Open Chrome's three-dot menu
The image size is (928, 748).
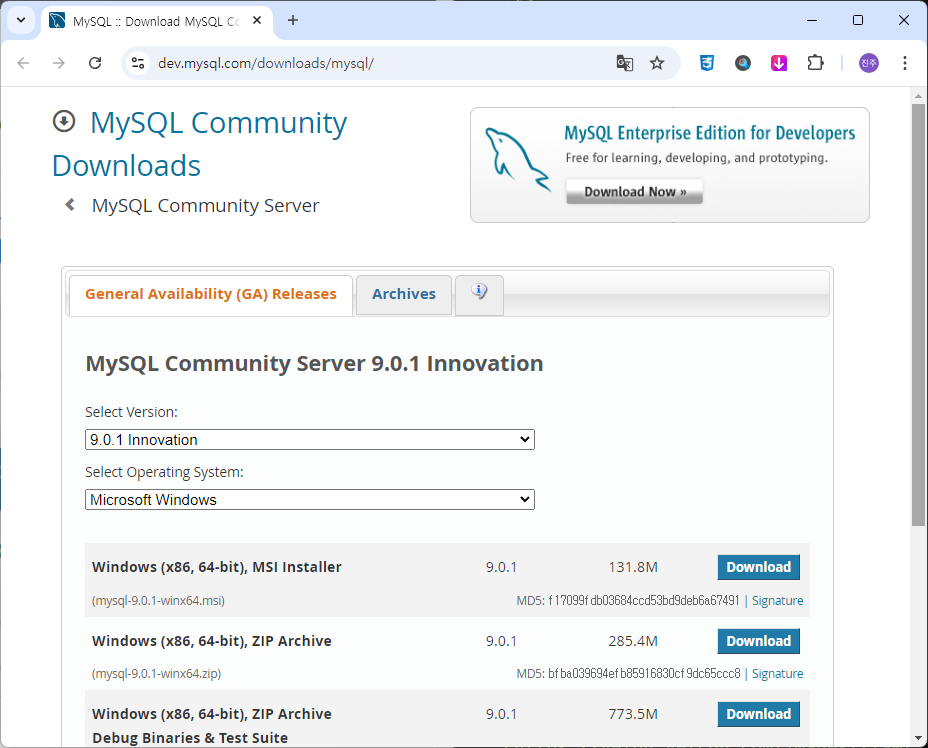pyautogui.click(x=905, y=63)
